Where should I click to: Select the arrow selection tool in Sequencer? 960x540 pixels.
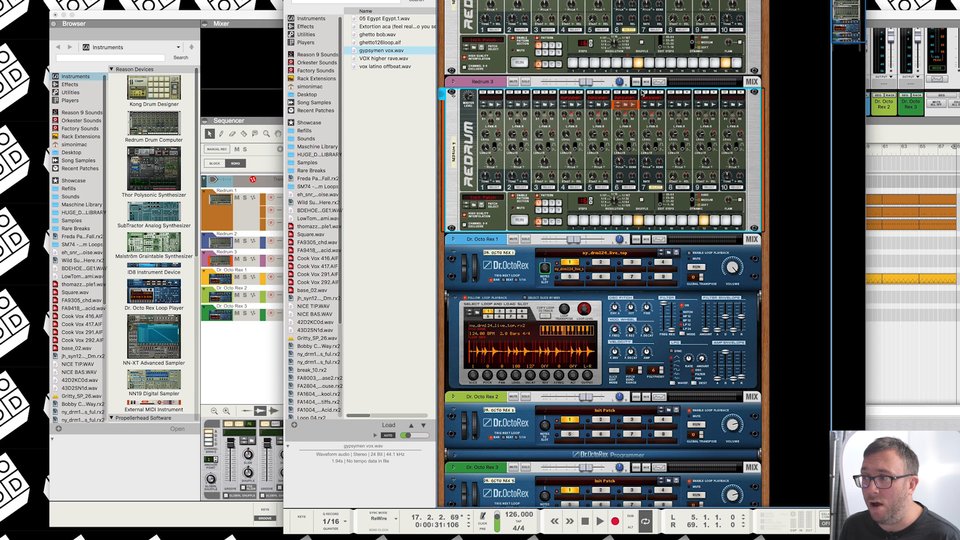209,133
